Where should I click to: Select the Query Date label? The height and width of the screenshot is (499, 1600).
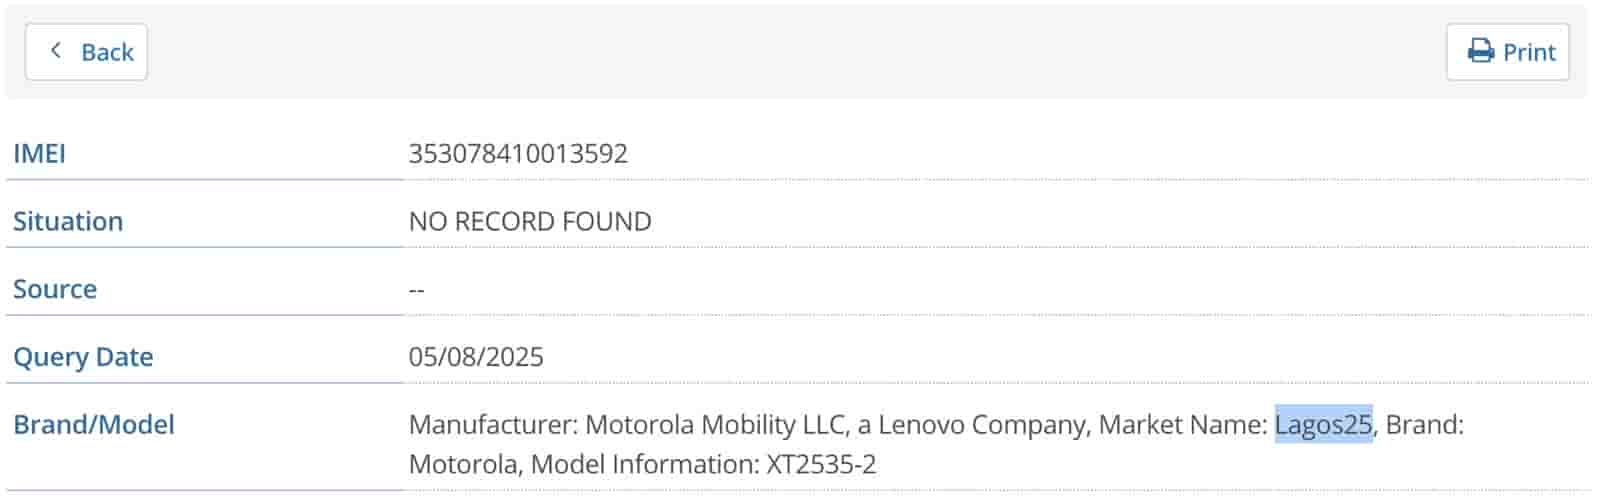click(x=83, y=357)
